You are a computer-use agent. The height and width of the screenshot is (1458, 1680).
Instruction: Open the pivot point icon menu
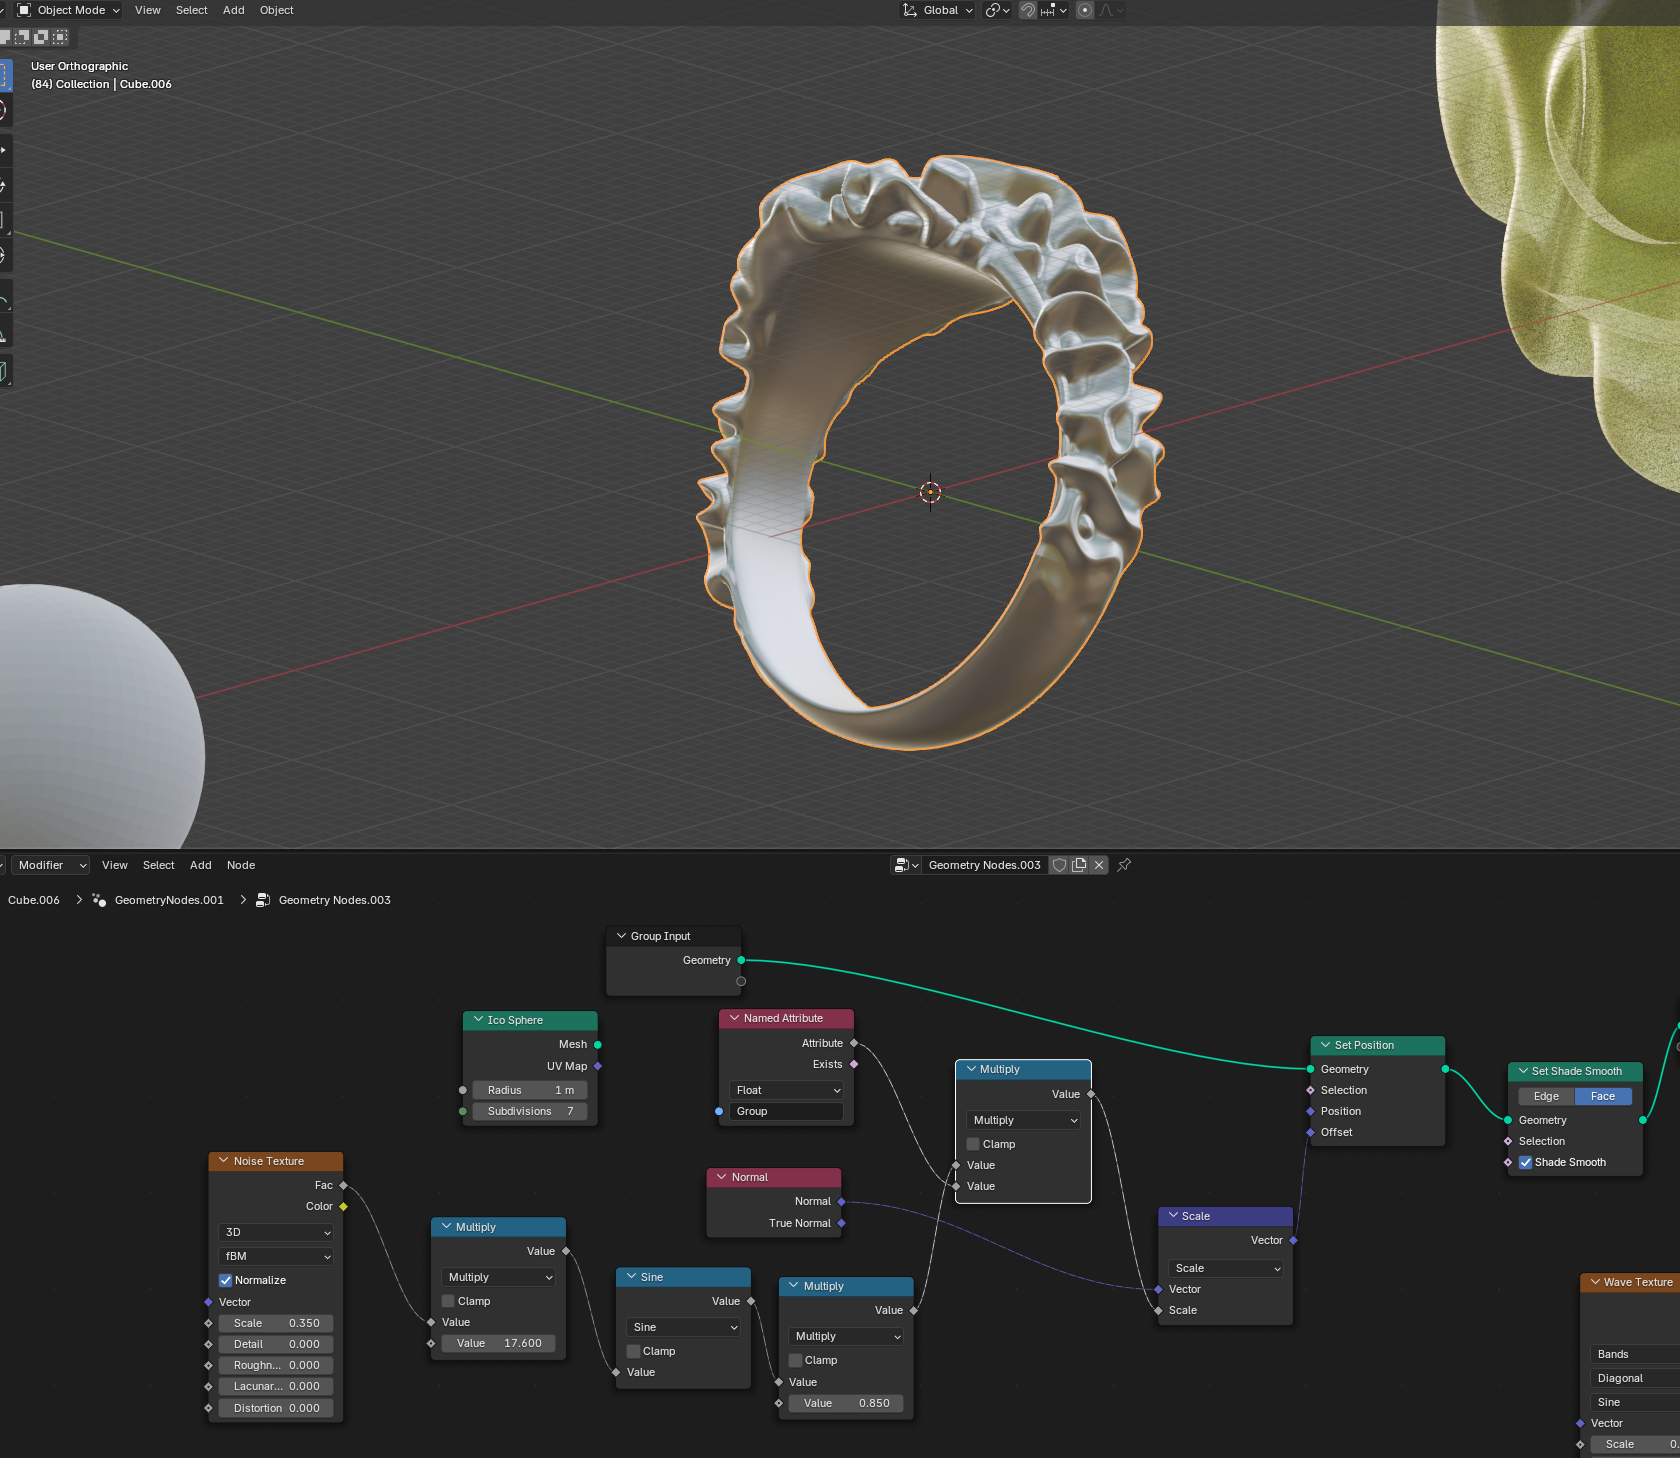pos(997,10)
